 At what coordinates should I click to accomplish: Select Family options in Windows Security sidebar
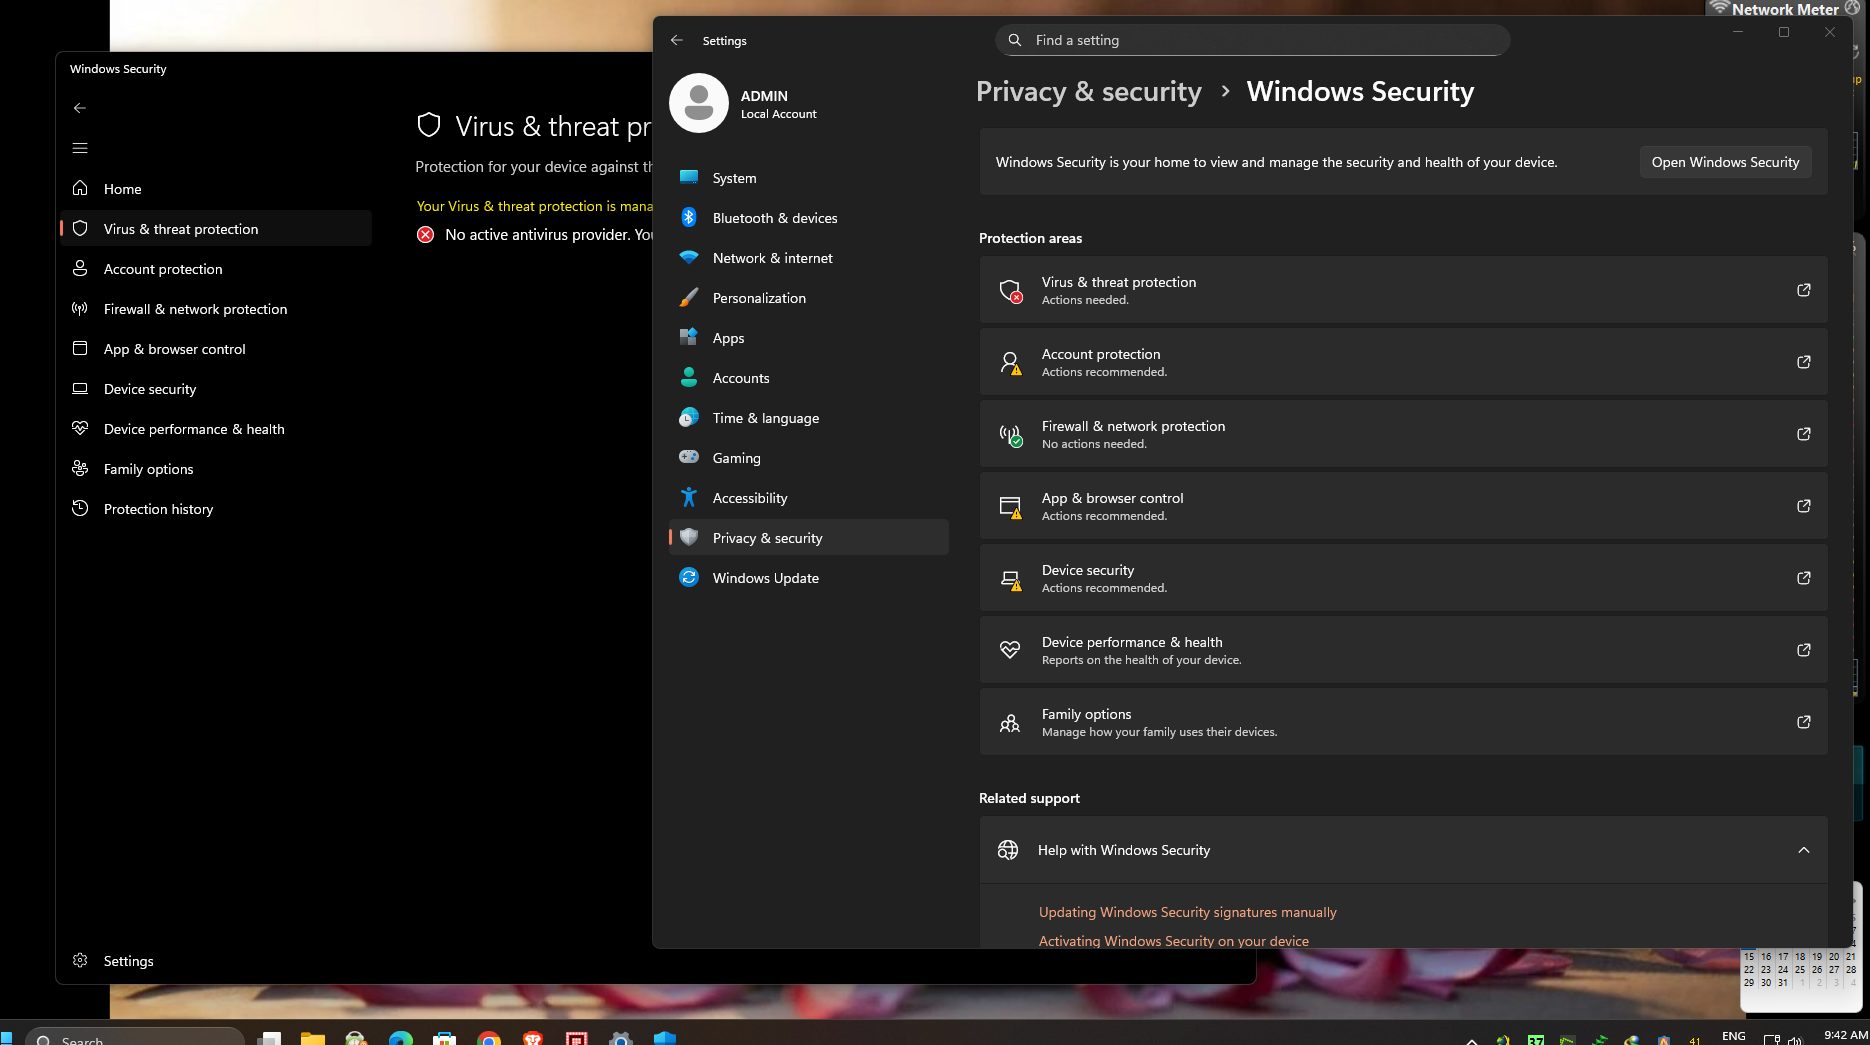pos(216,469)
